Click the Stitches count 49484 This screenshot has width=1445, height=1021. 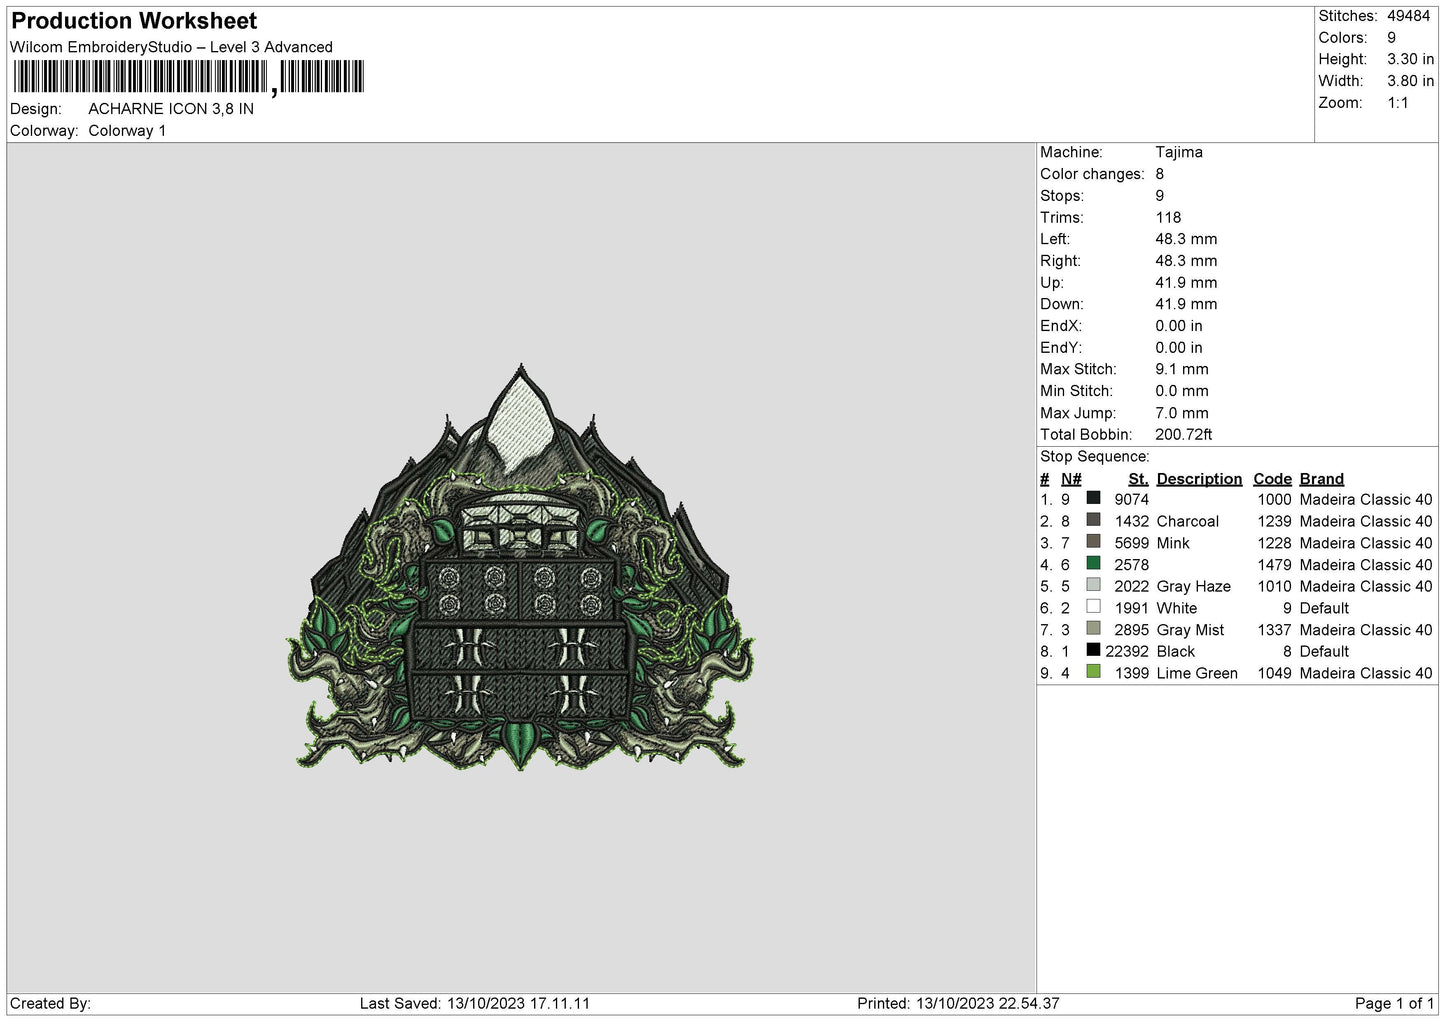coord(1408,16)
